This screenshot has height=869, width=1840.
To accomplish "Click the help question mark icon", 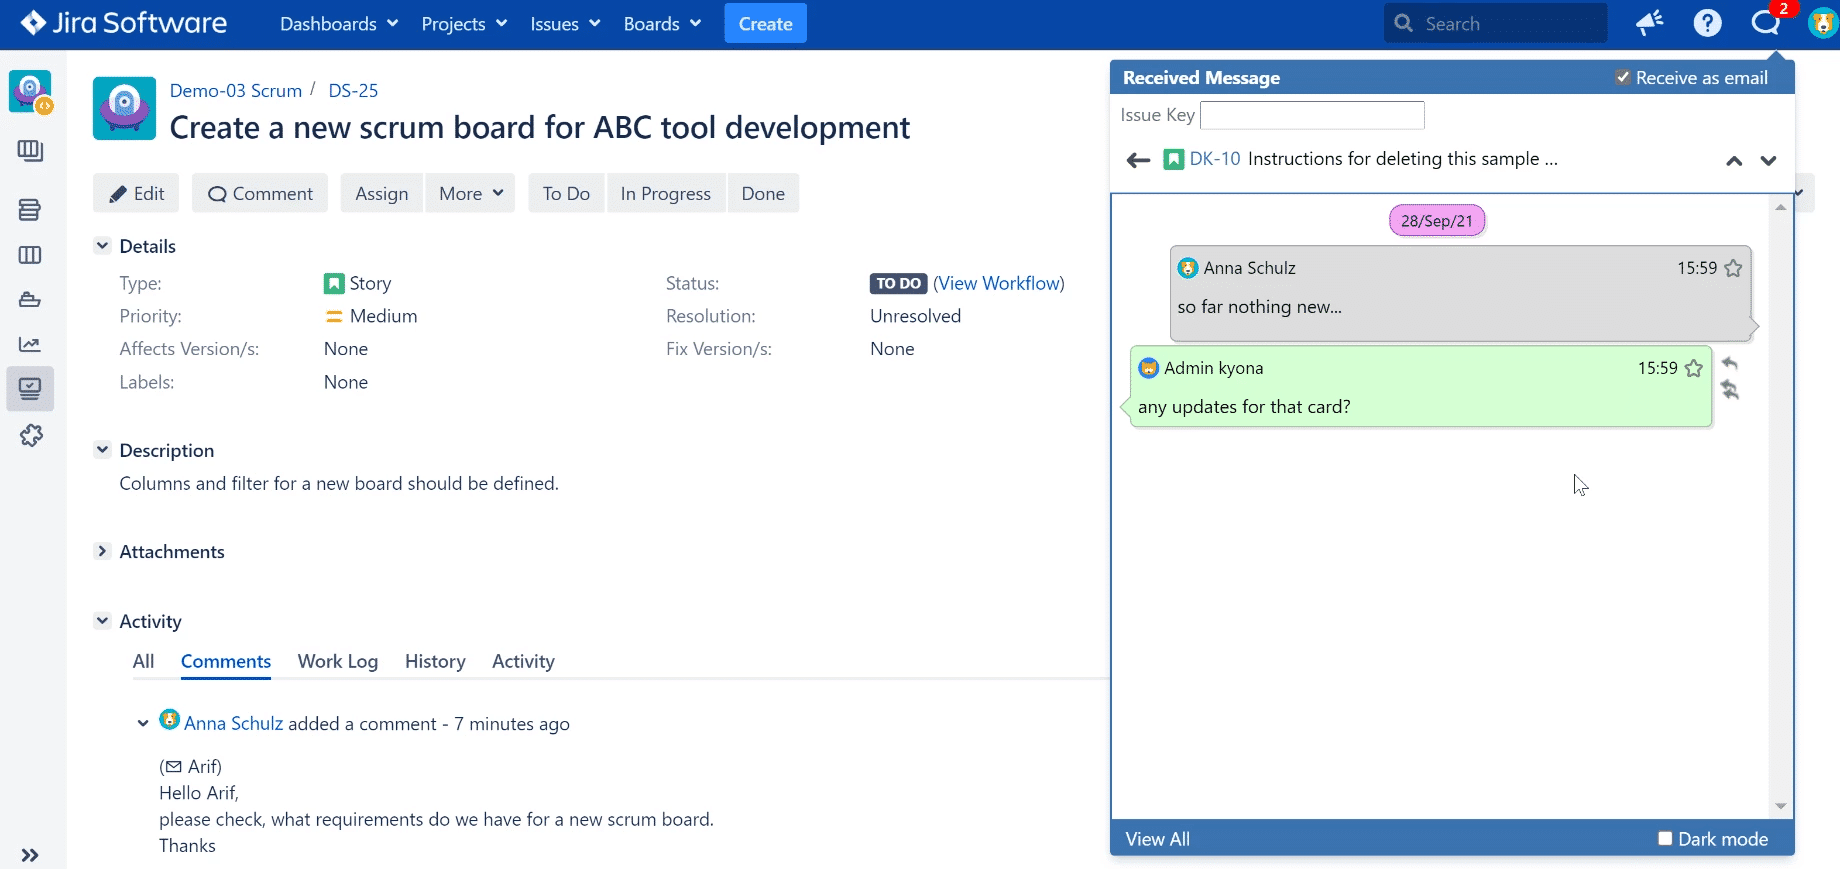I will (x=1707, y=23).
